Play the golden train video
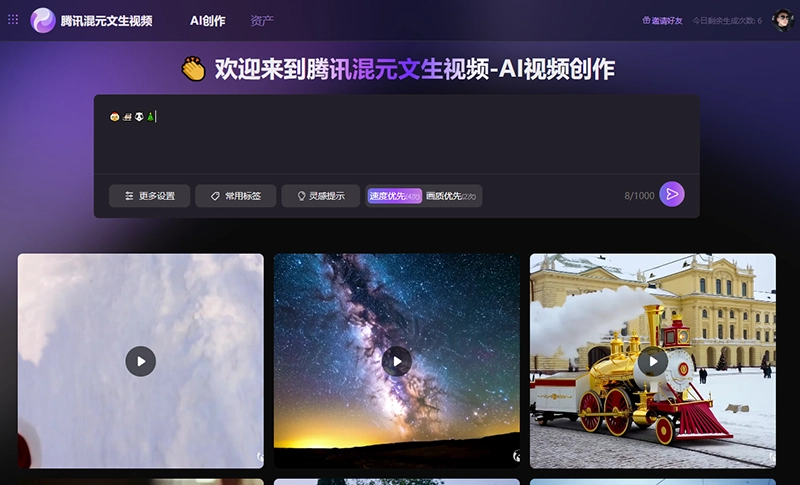Screen dimensions: 800x485 click(x=653, y=362)
